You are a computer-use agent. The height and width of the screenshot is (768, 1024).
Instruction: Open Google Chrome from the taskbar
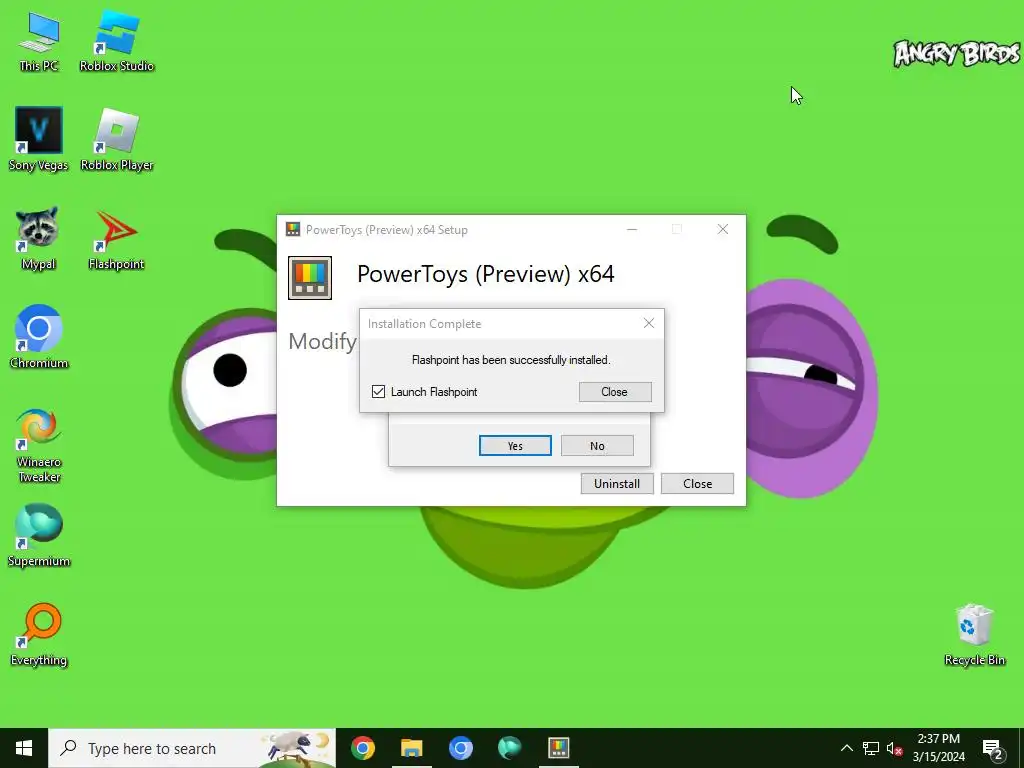(x=362, y=748)
